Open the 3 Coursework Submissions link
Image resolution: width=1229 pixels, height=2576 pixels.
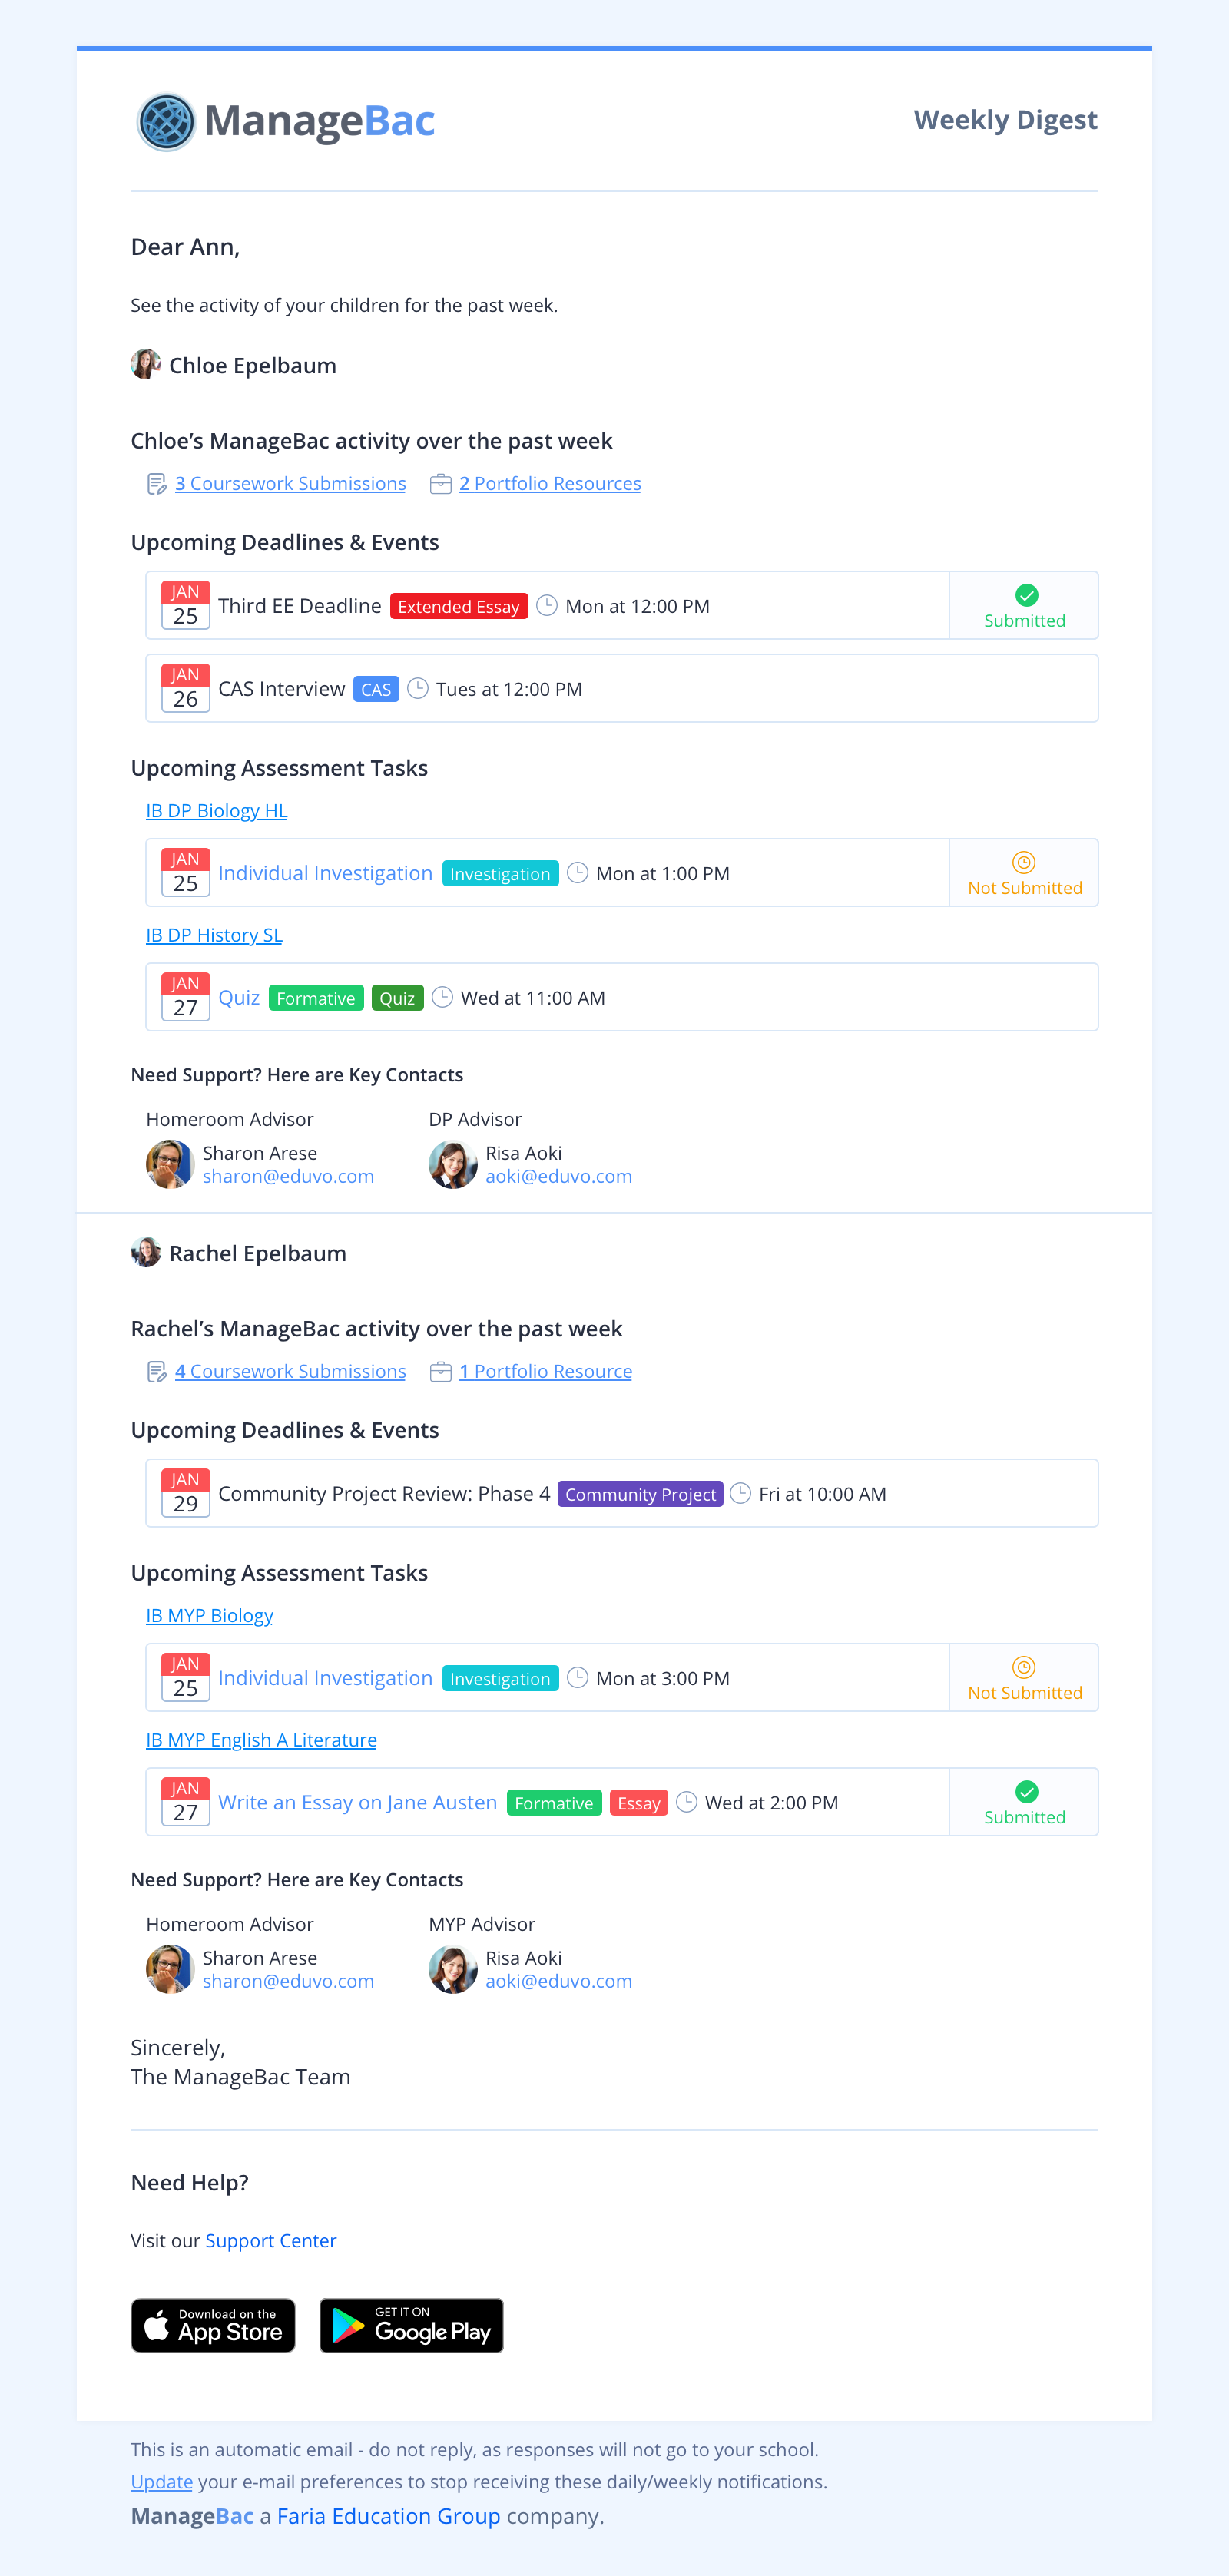pyautogui.click(x=290, y=484)
